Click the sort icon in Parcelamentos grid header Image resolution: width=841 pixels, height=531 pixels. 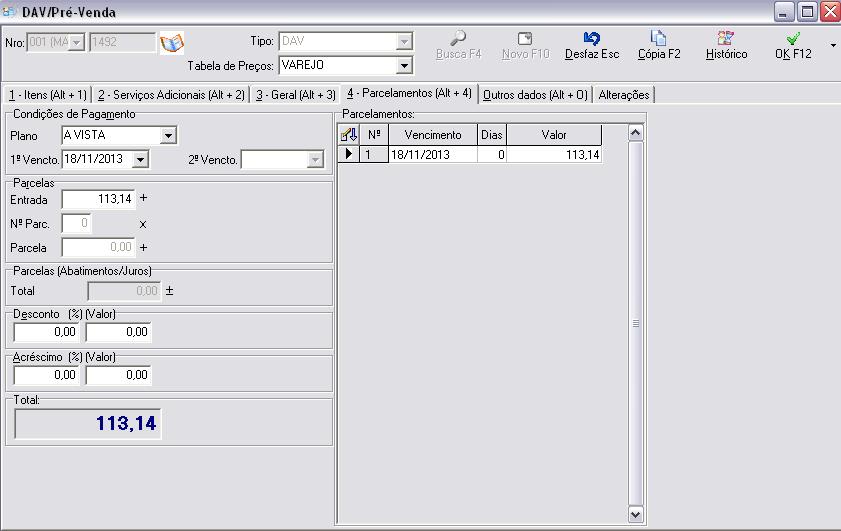point(349,135)
